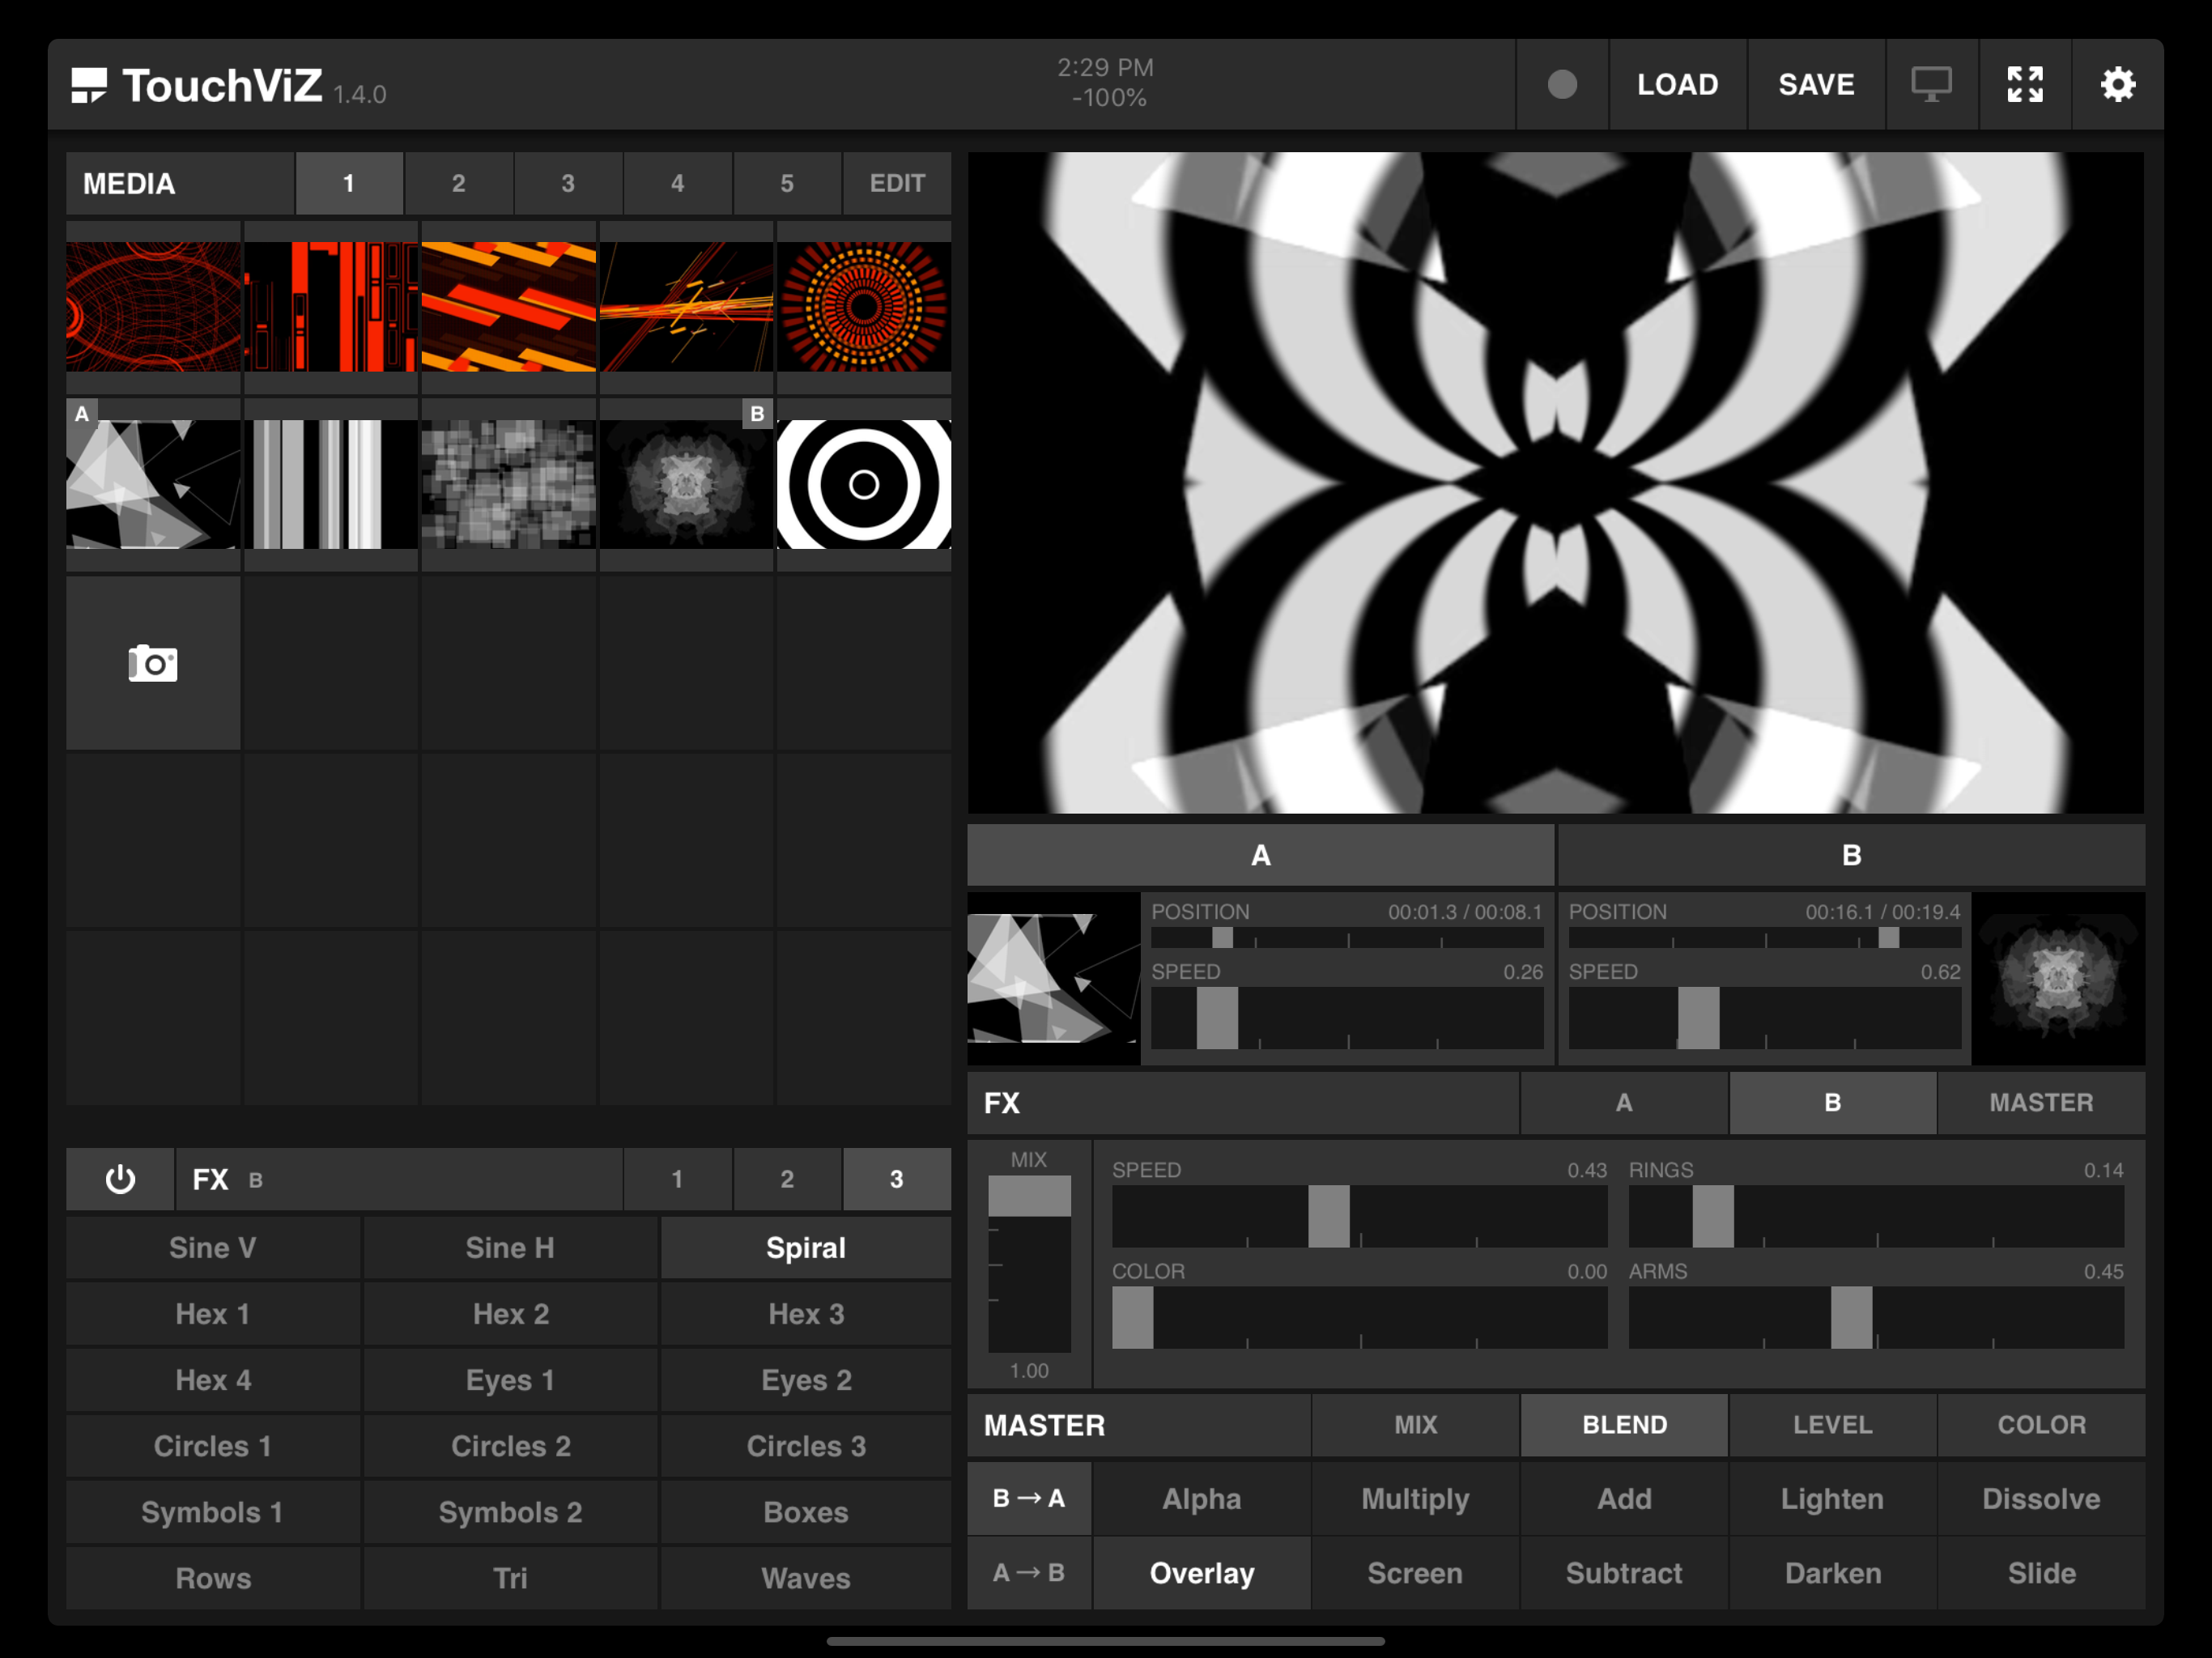Open the Master LEVEL tab
The height and width of the screenshot is (1658, 2212).
[1832, 1425]
